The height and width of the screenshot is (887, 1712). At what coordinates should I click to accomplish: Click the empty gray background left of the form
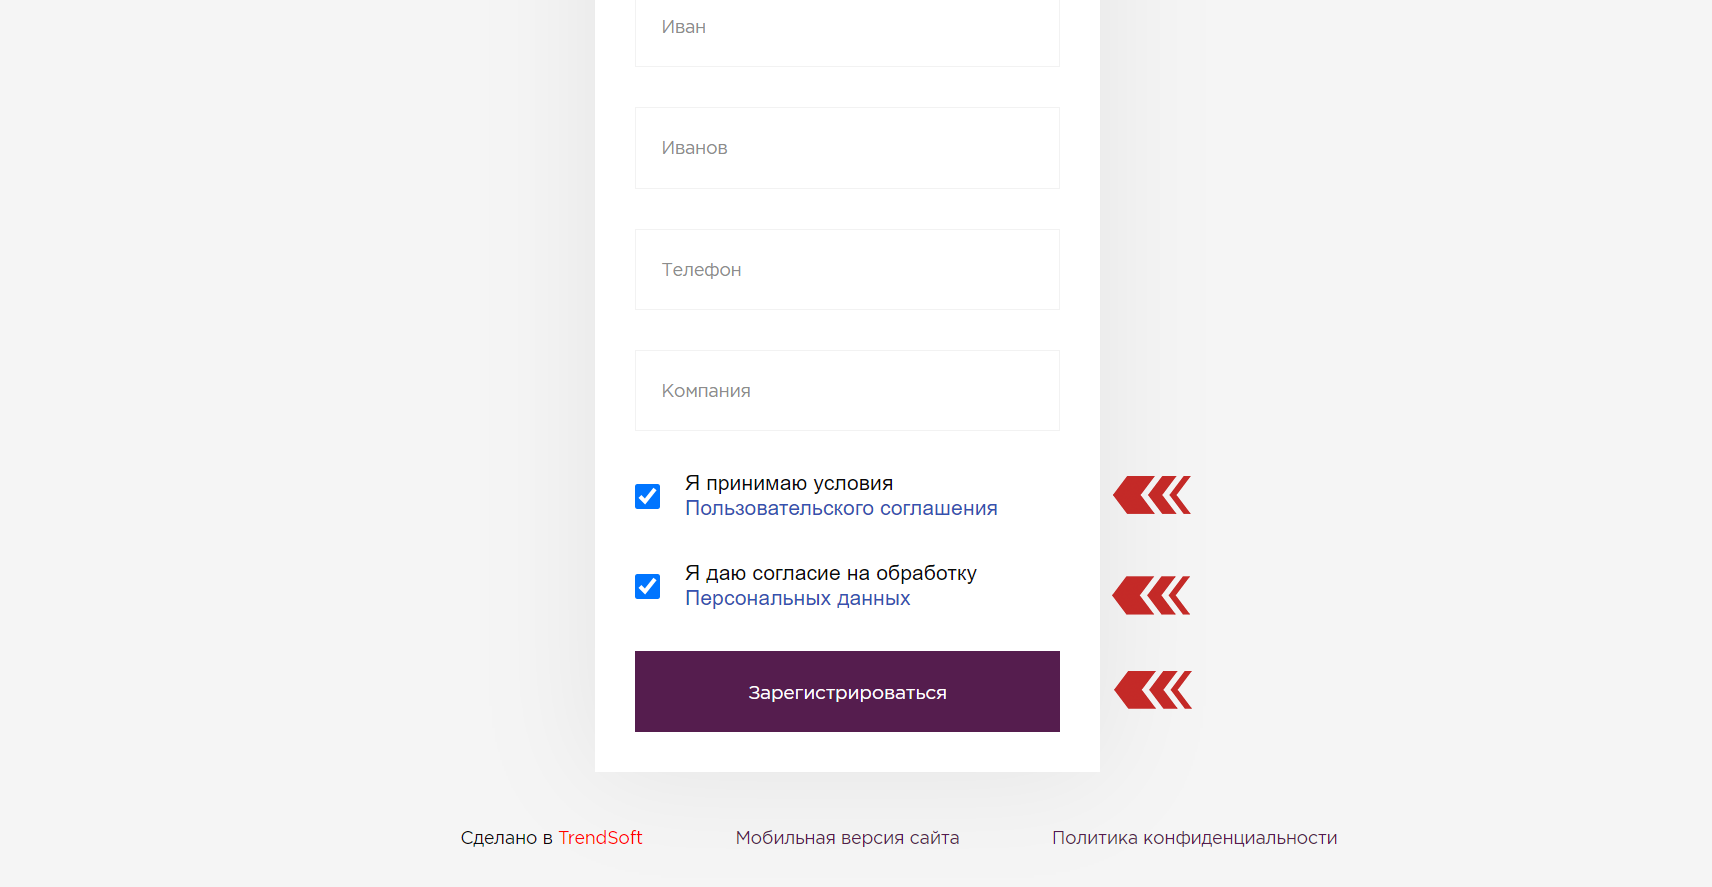click(300, 400)
